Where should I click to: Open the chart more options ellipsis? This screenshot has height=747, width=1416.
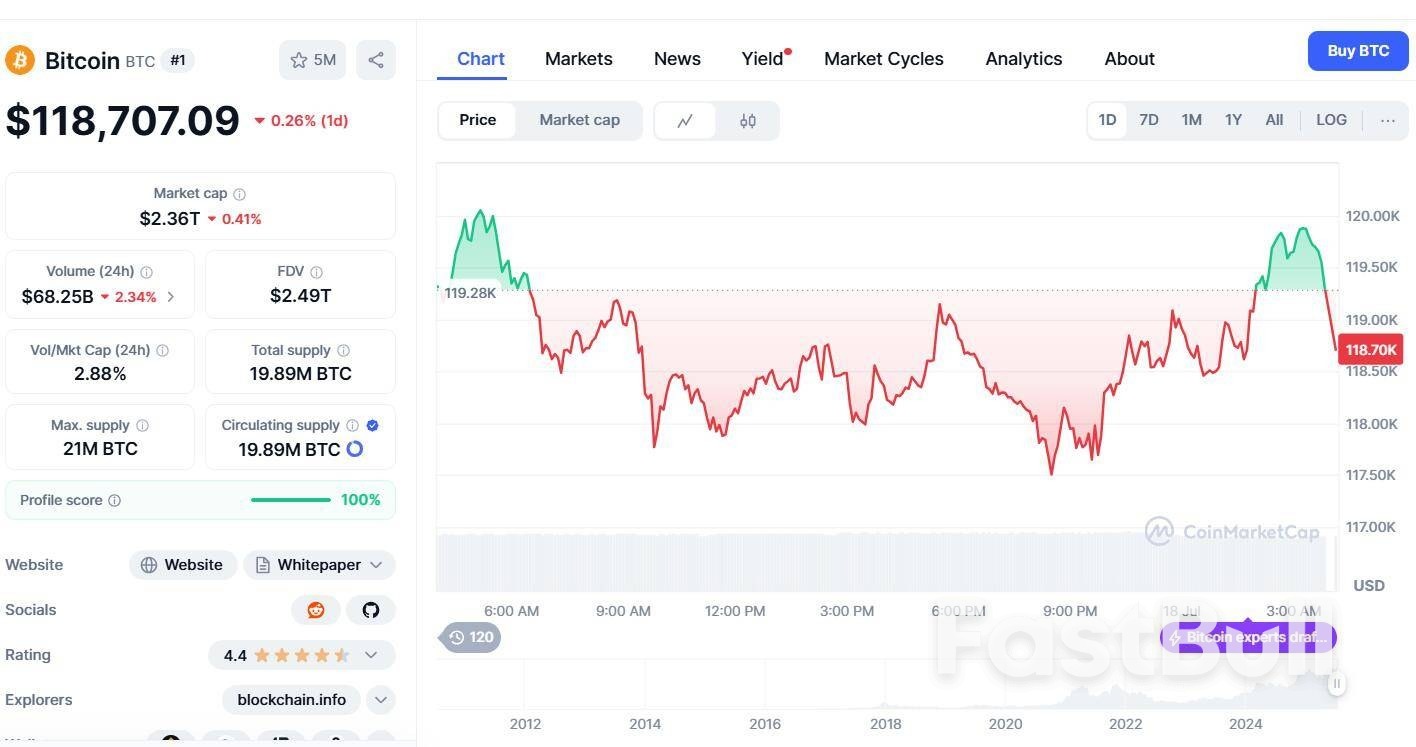point(1387,120)
